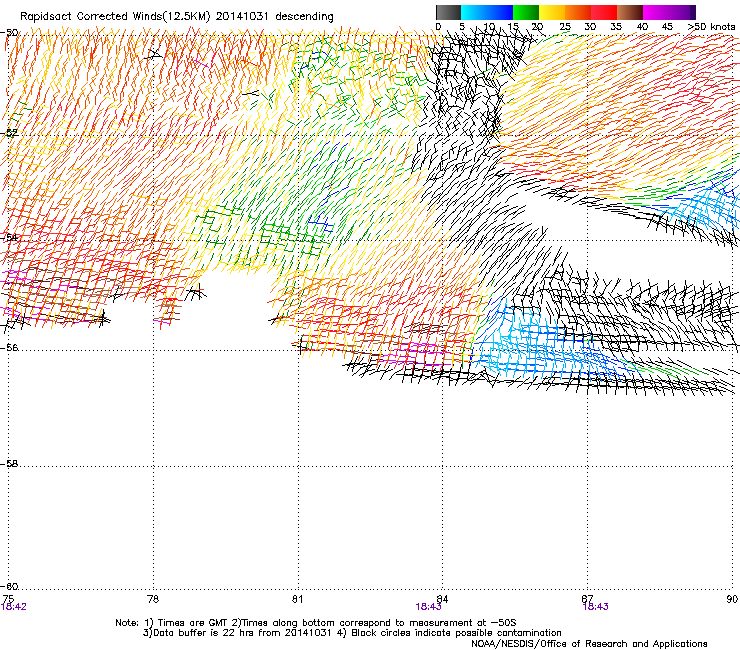Click the '35' legend scale number
Image resolution: width=740 pixels, height=650 pixels.
[616, 27]
